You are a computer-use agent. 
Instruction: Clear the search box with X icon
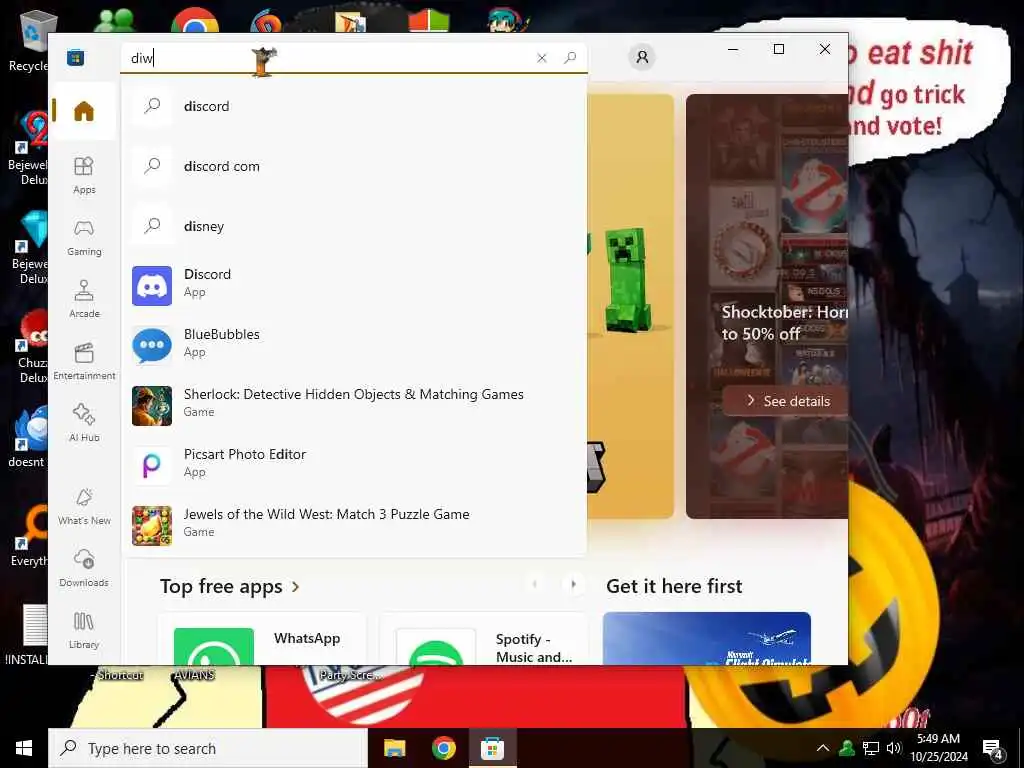point(541,58)
